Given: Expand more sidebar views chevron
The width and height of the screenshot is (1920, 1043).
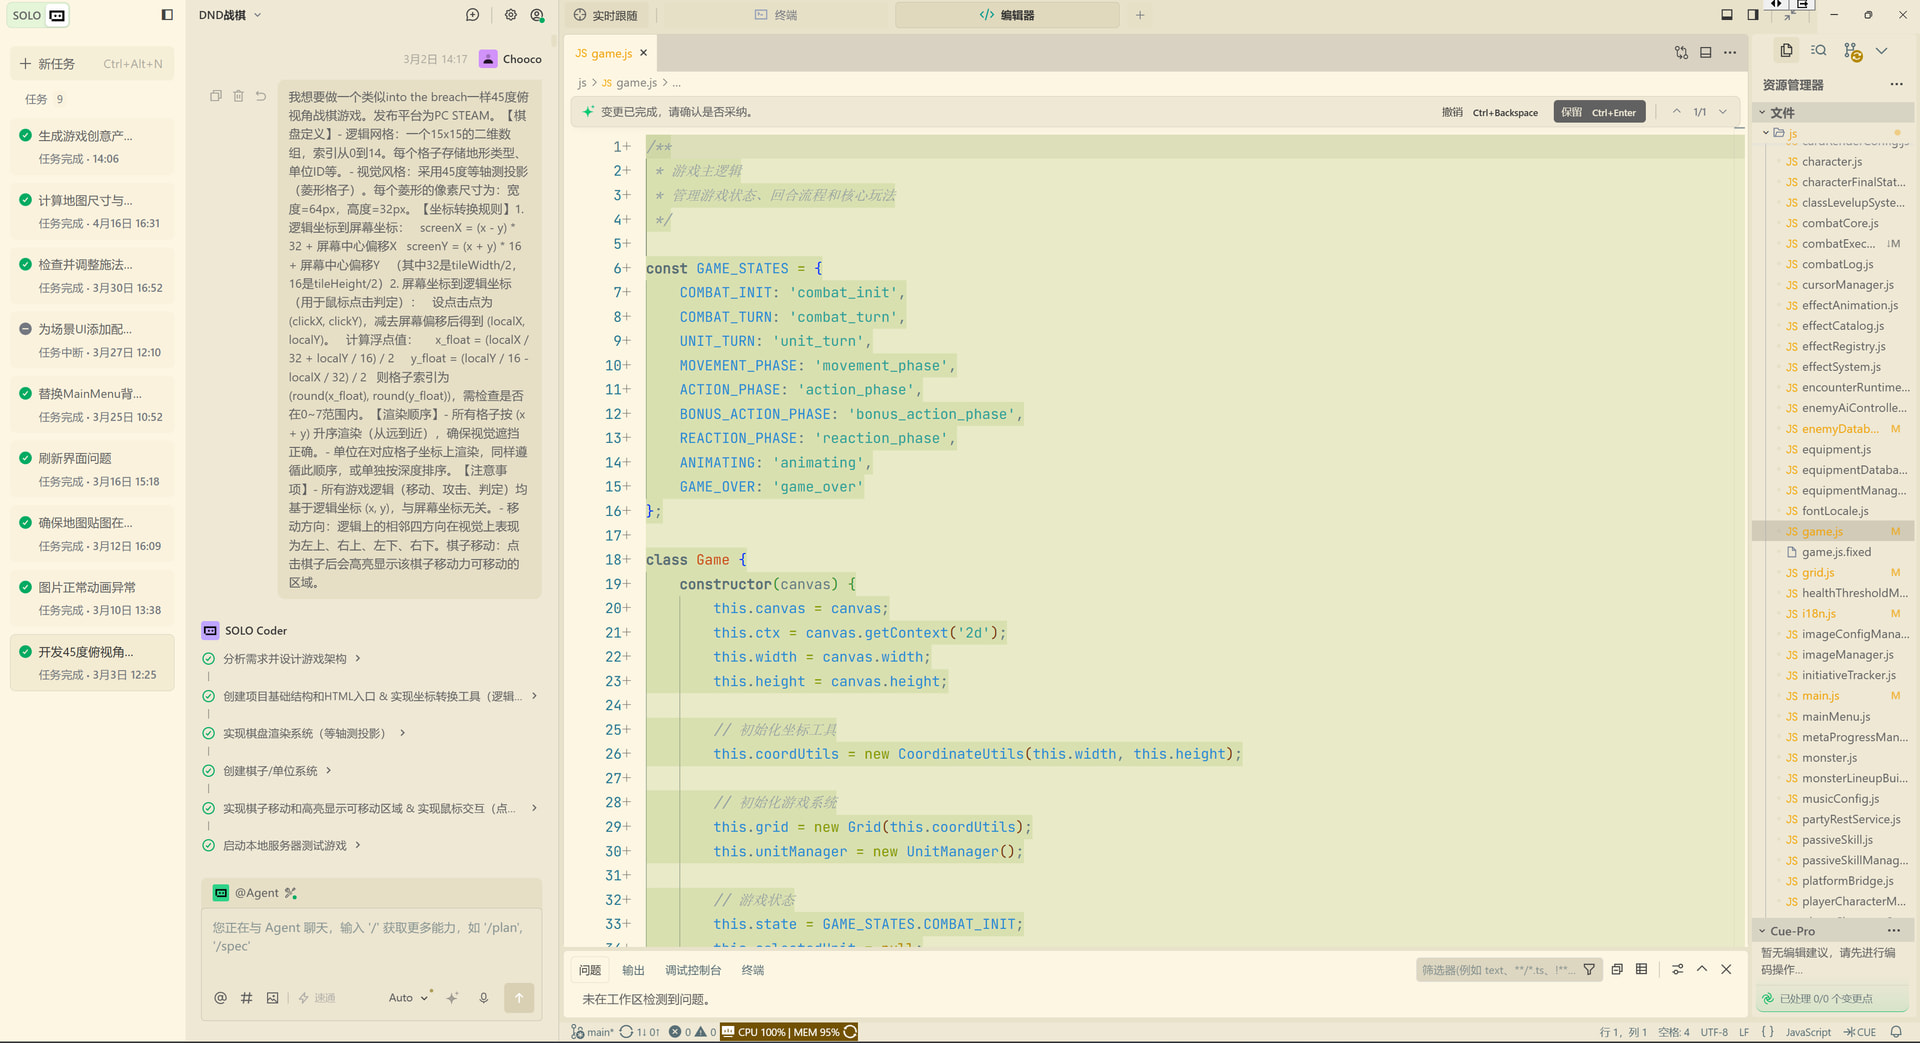Looking at the screenshot, I should pos(1882,50).
